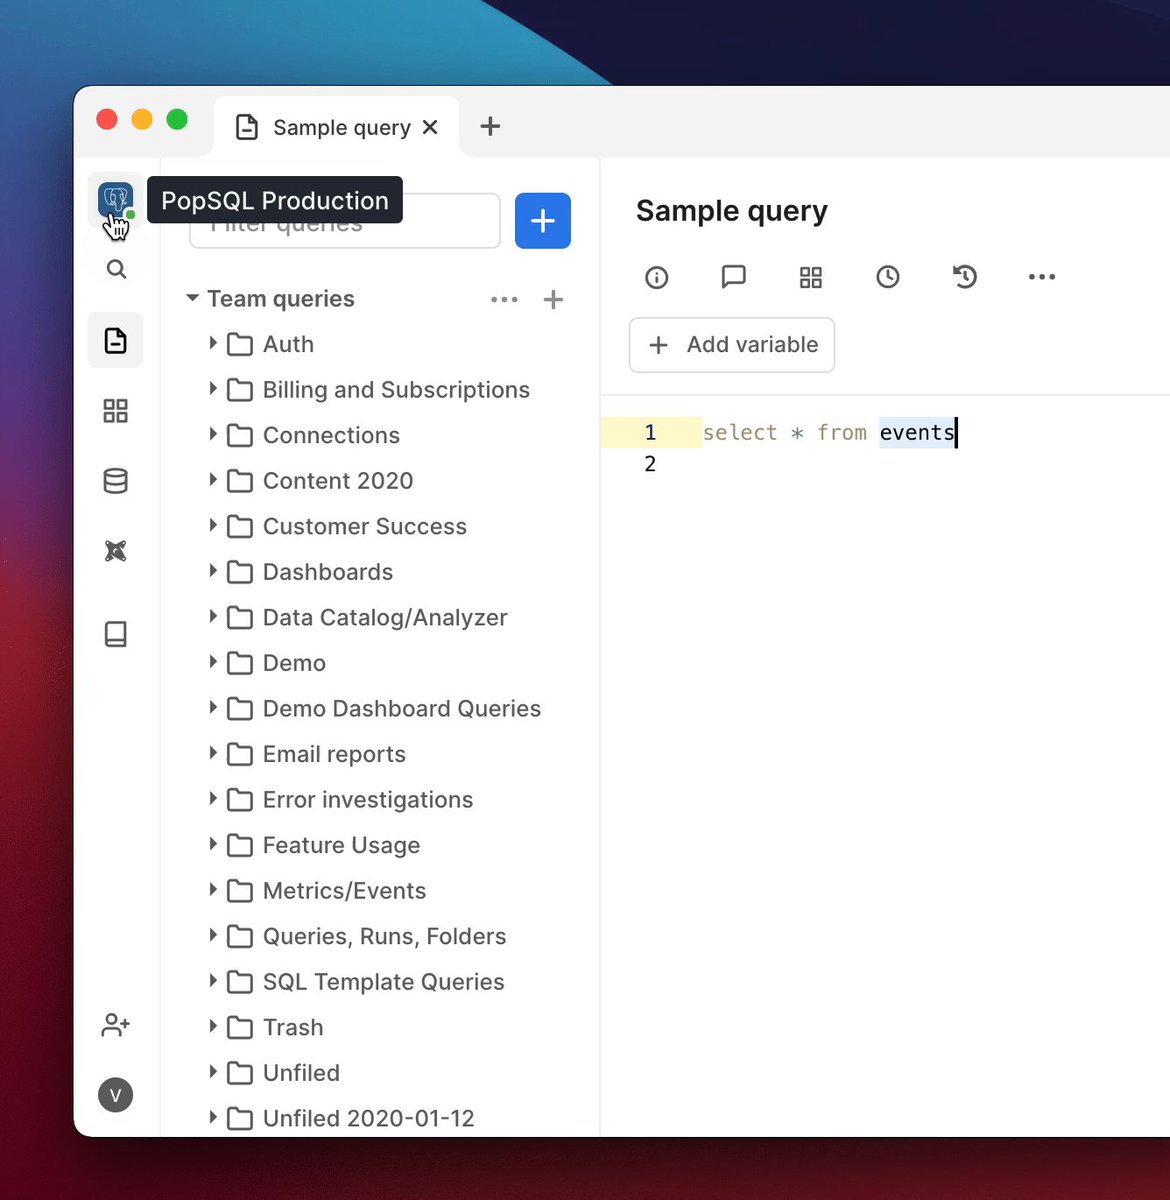Collapse the Team queries section
The image size is (1170, 1200).
click(192, 298)
